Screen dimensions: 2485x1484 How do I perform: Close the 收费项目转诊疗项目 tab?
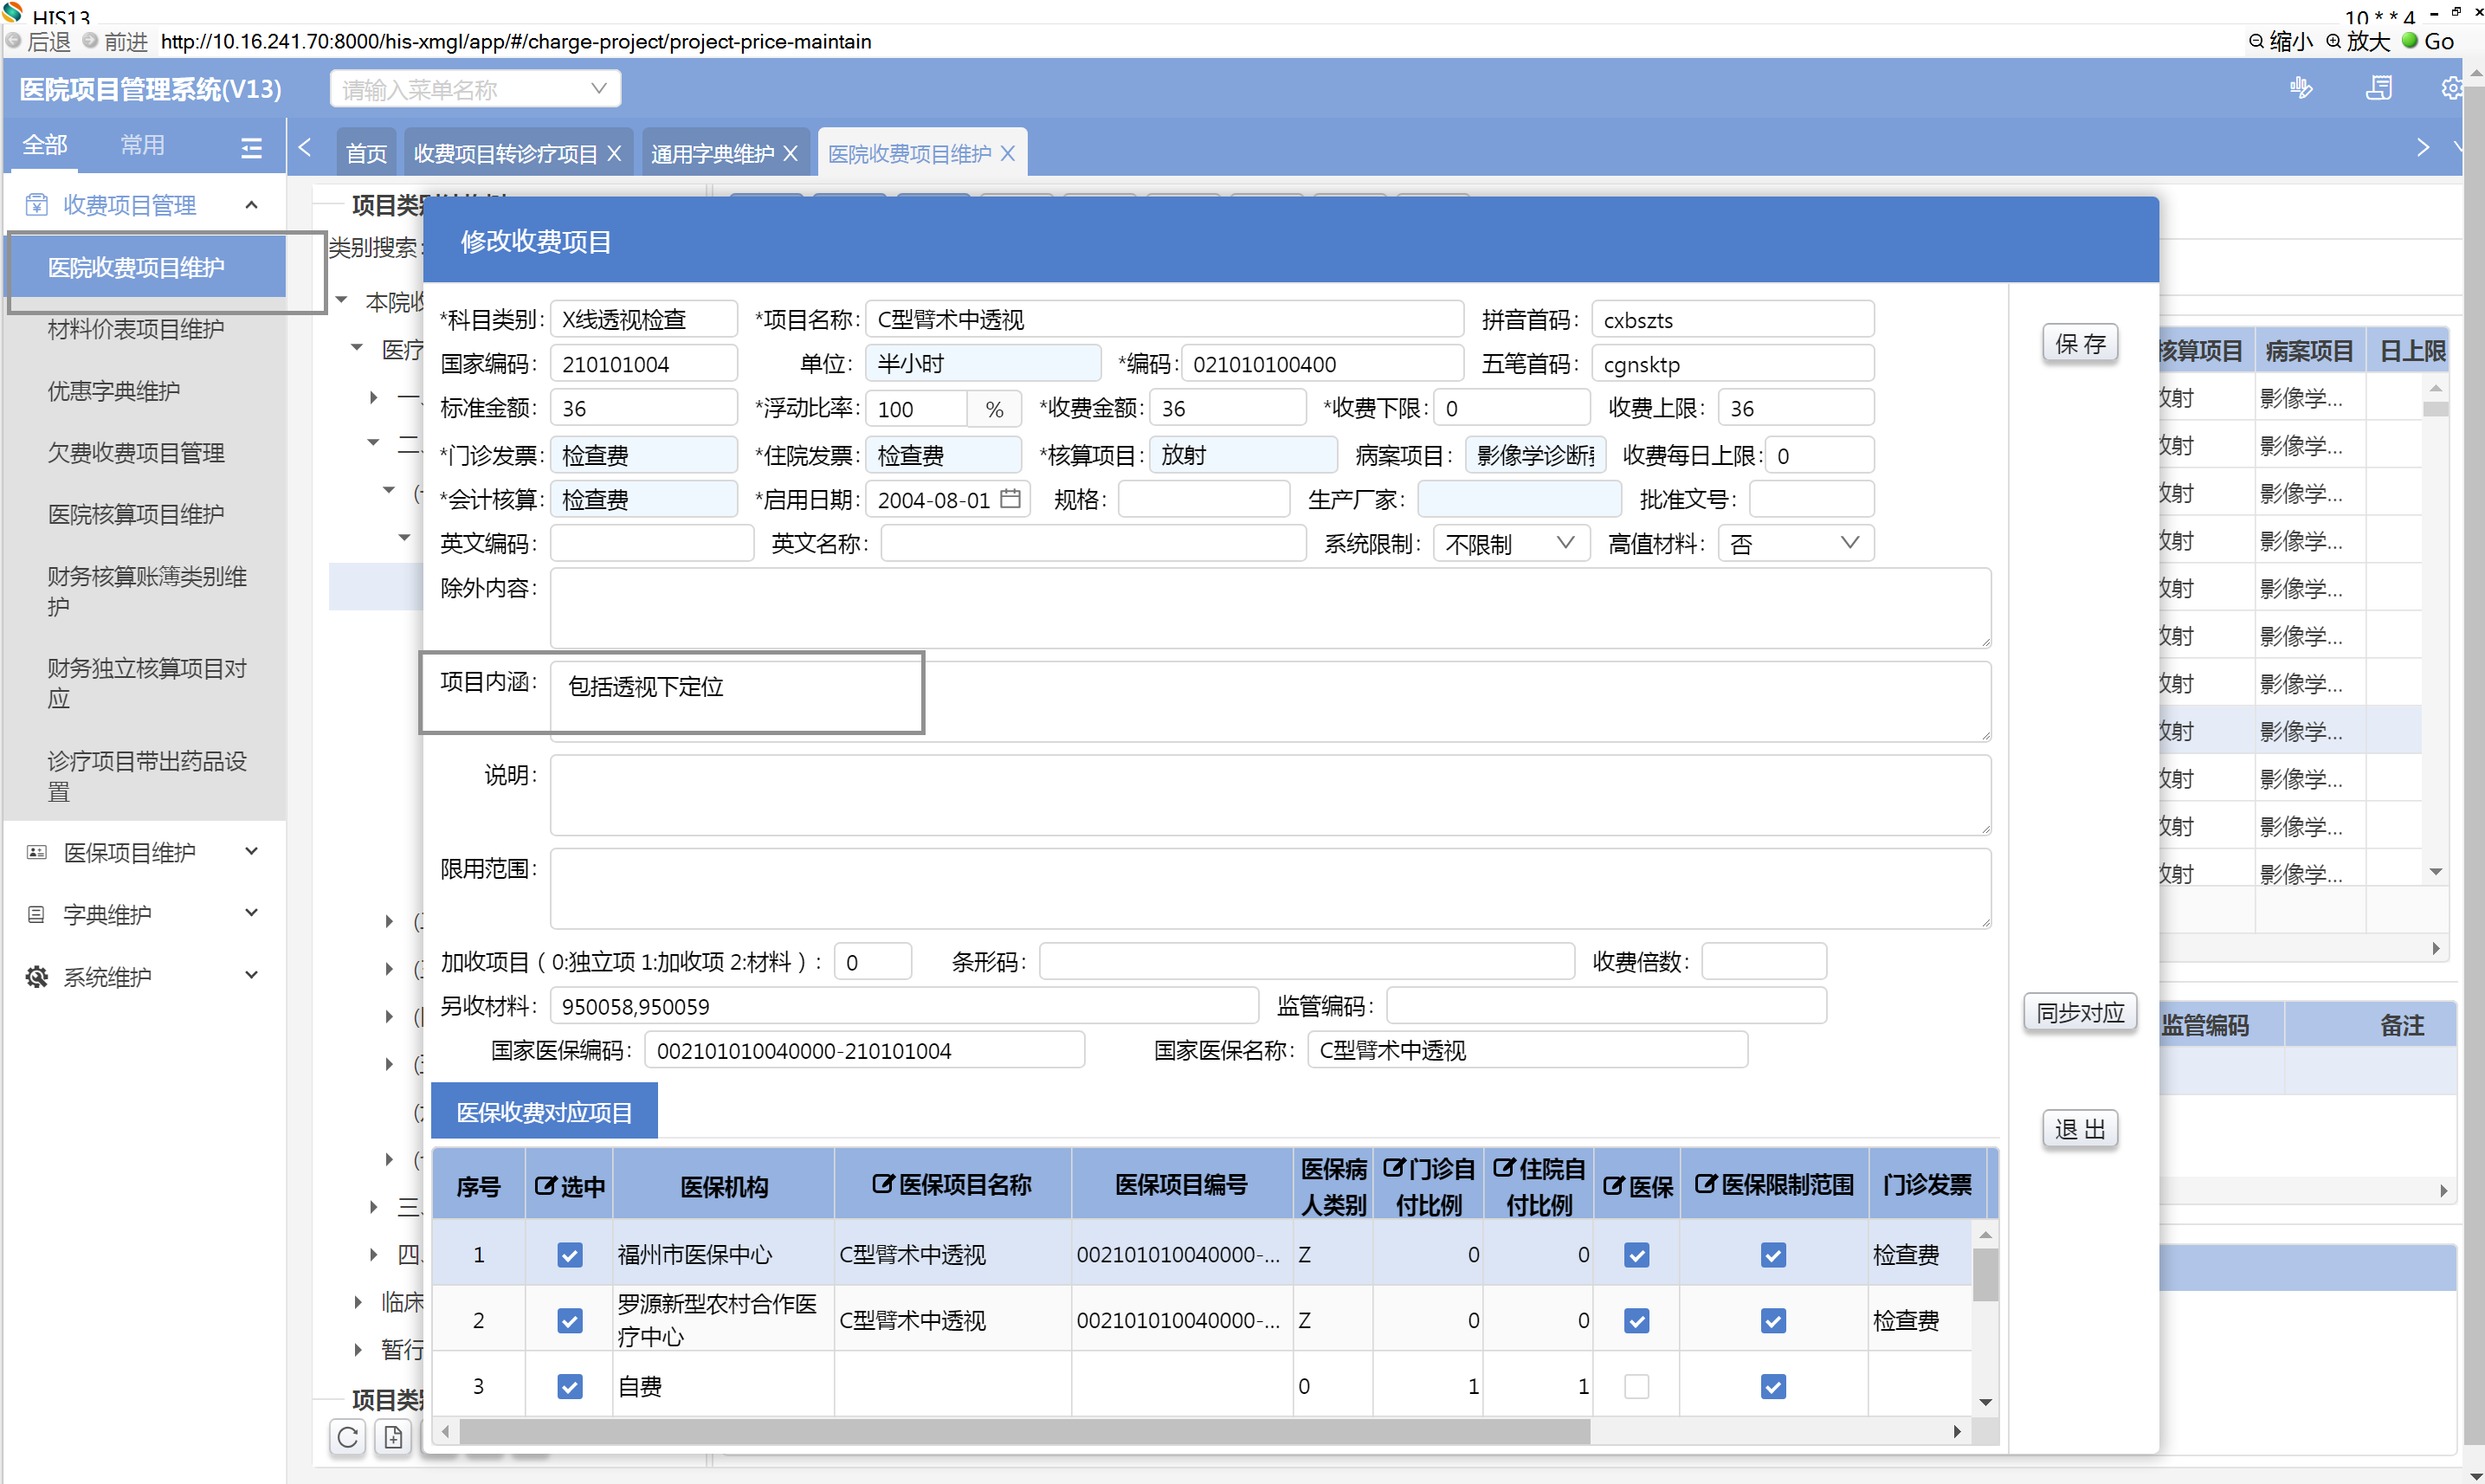coord(614,153)
